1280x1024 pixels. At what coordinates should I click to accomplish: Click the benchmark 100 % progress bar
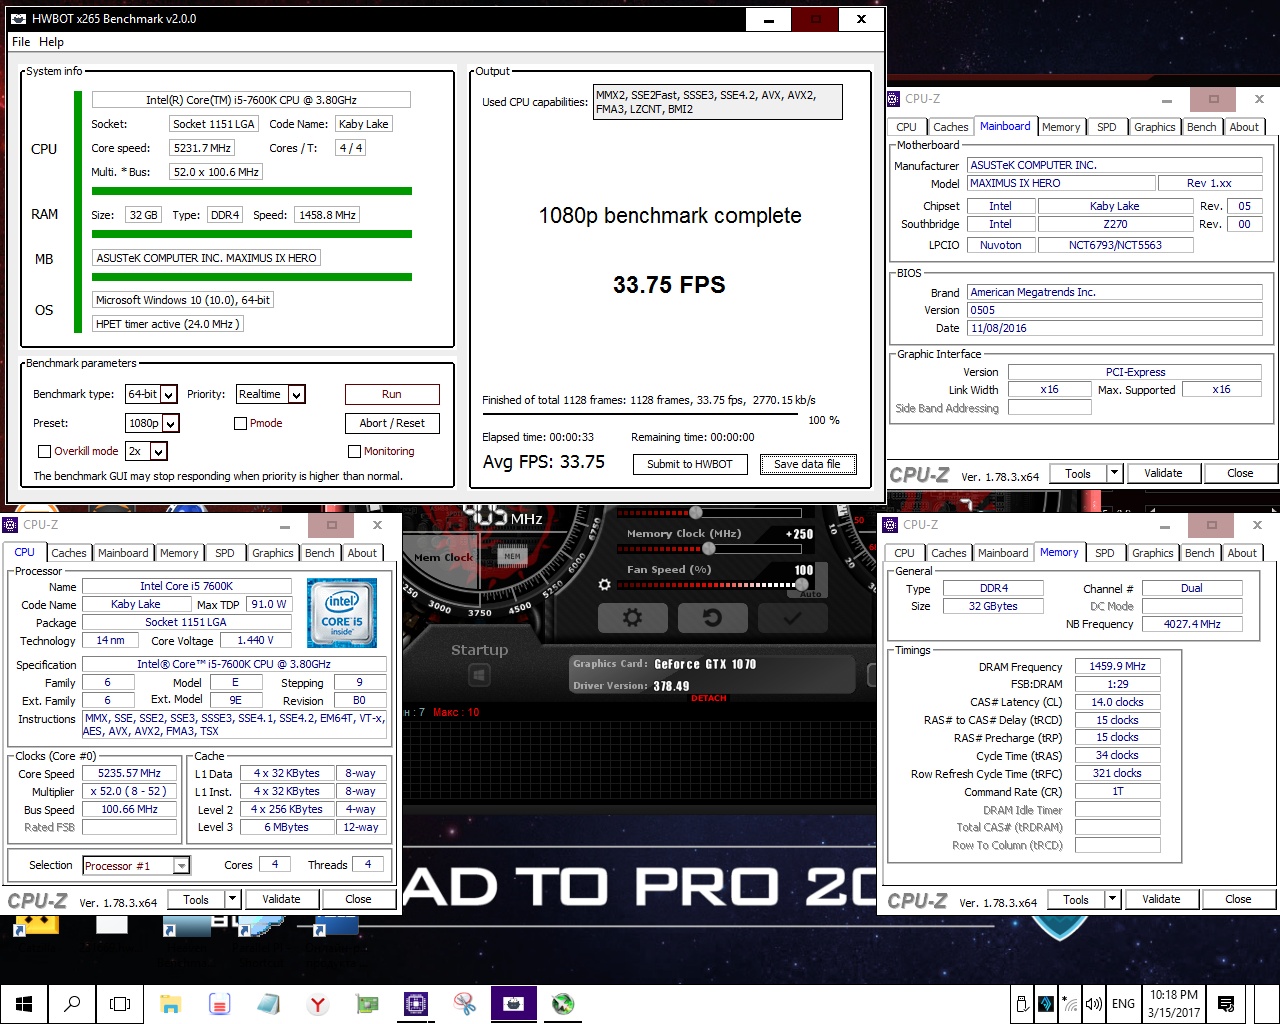click(640, 414)
